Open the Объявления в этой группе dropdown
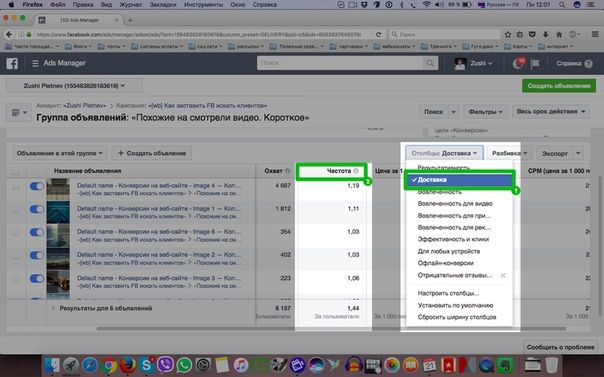 pyautogui.click(x=59, y=153)
